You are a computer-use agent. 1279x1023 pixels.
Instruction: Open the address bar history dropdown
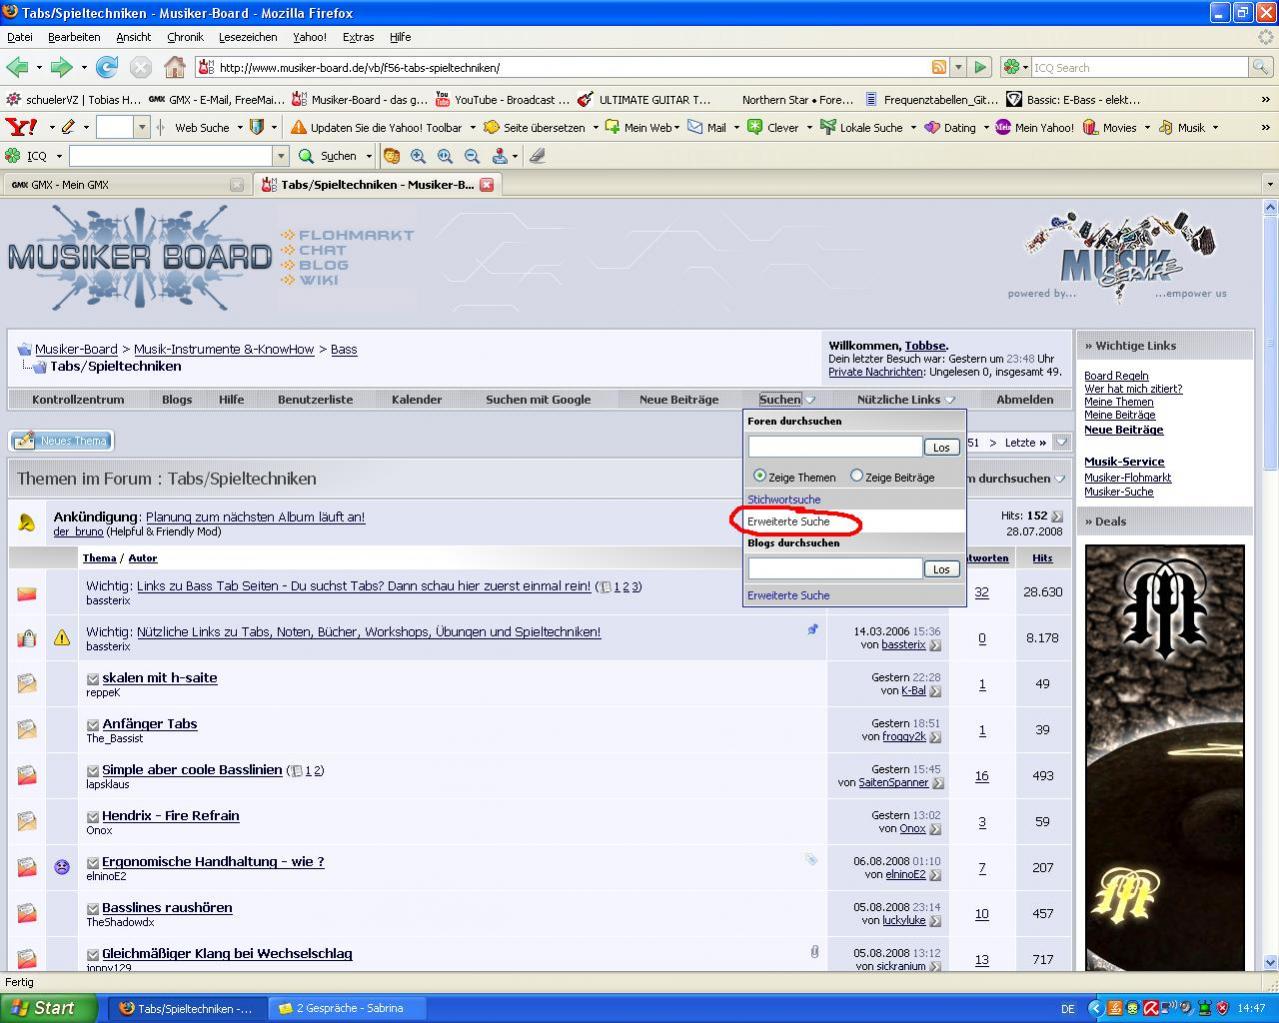coord(959,67)
